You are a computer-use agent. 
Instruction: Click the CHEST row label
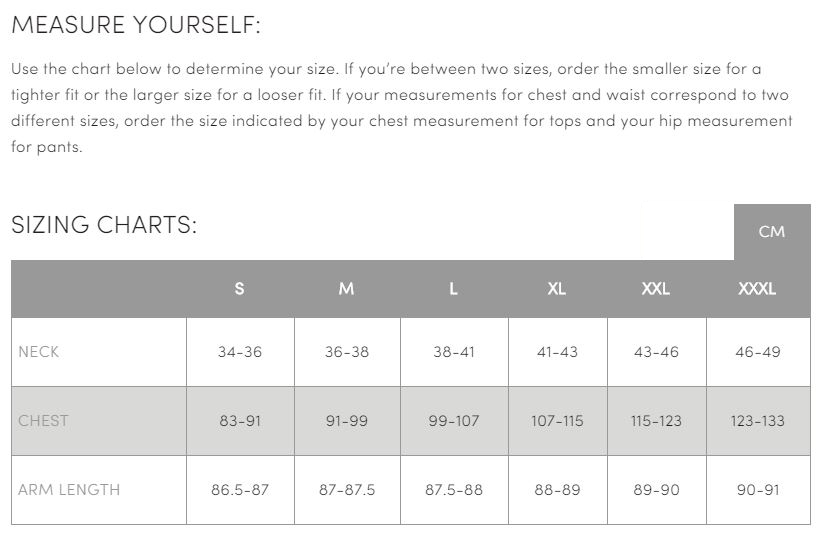[43, 421]
